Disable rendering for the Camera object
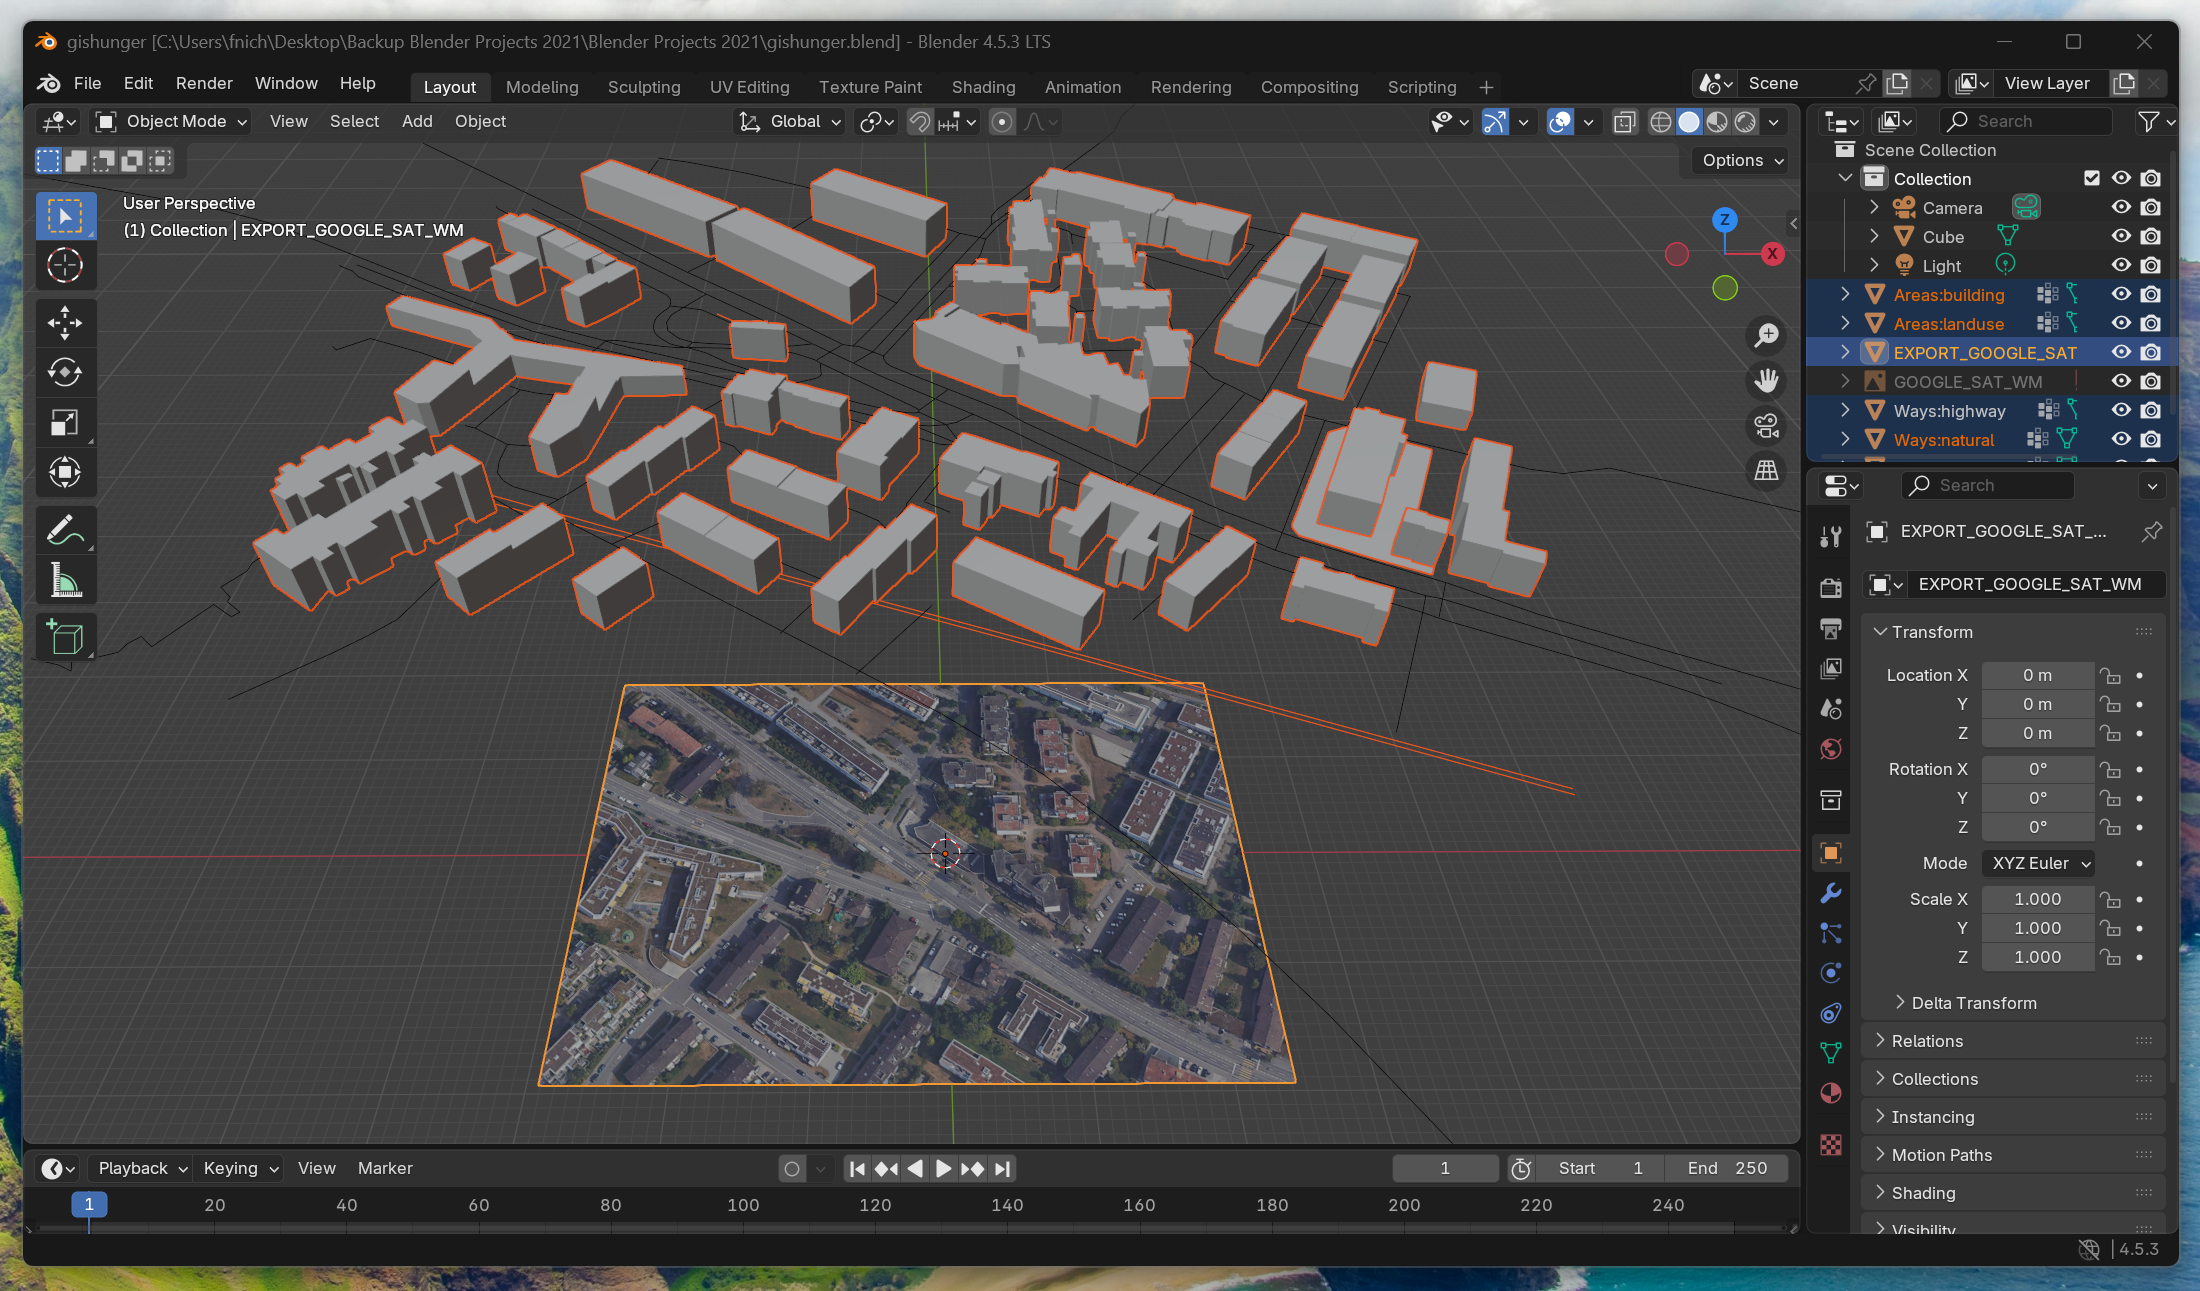Image resolution: width=2200 pixels, height=1291 pixels. click(2151, 207)
